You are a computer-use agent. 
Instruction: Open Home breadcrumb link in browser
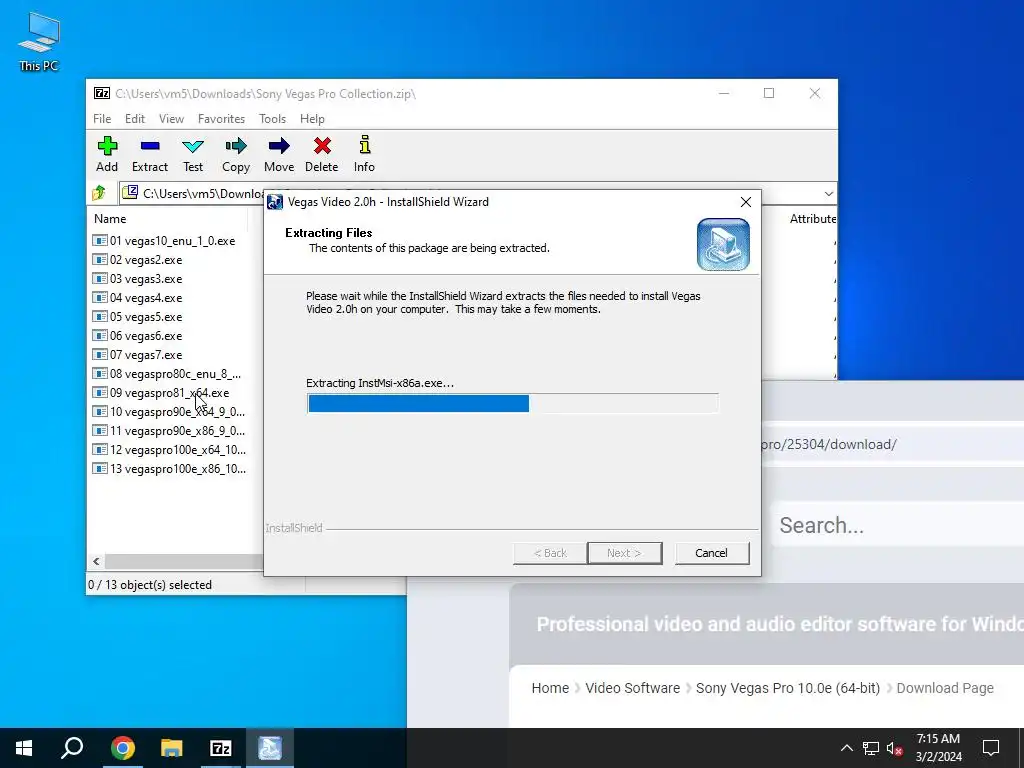coord(550,688)
